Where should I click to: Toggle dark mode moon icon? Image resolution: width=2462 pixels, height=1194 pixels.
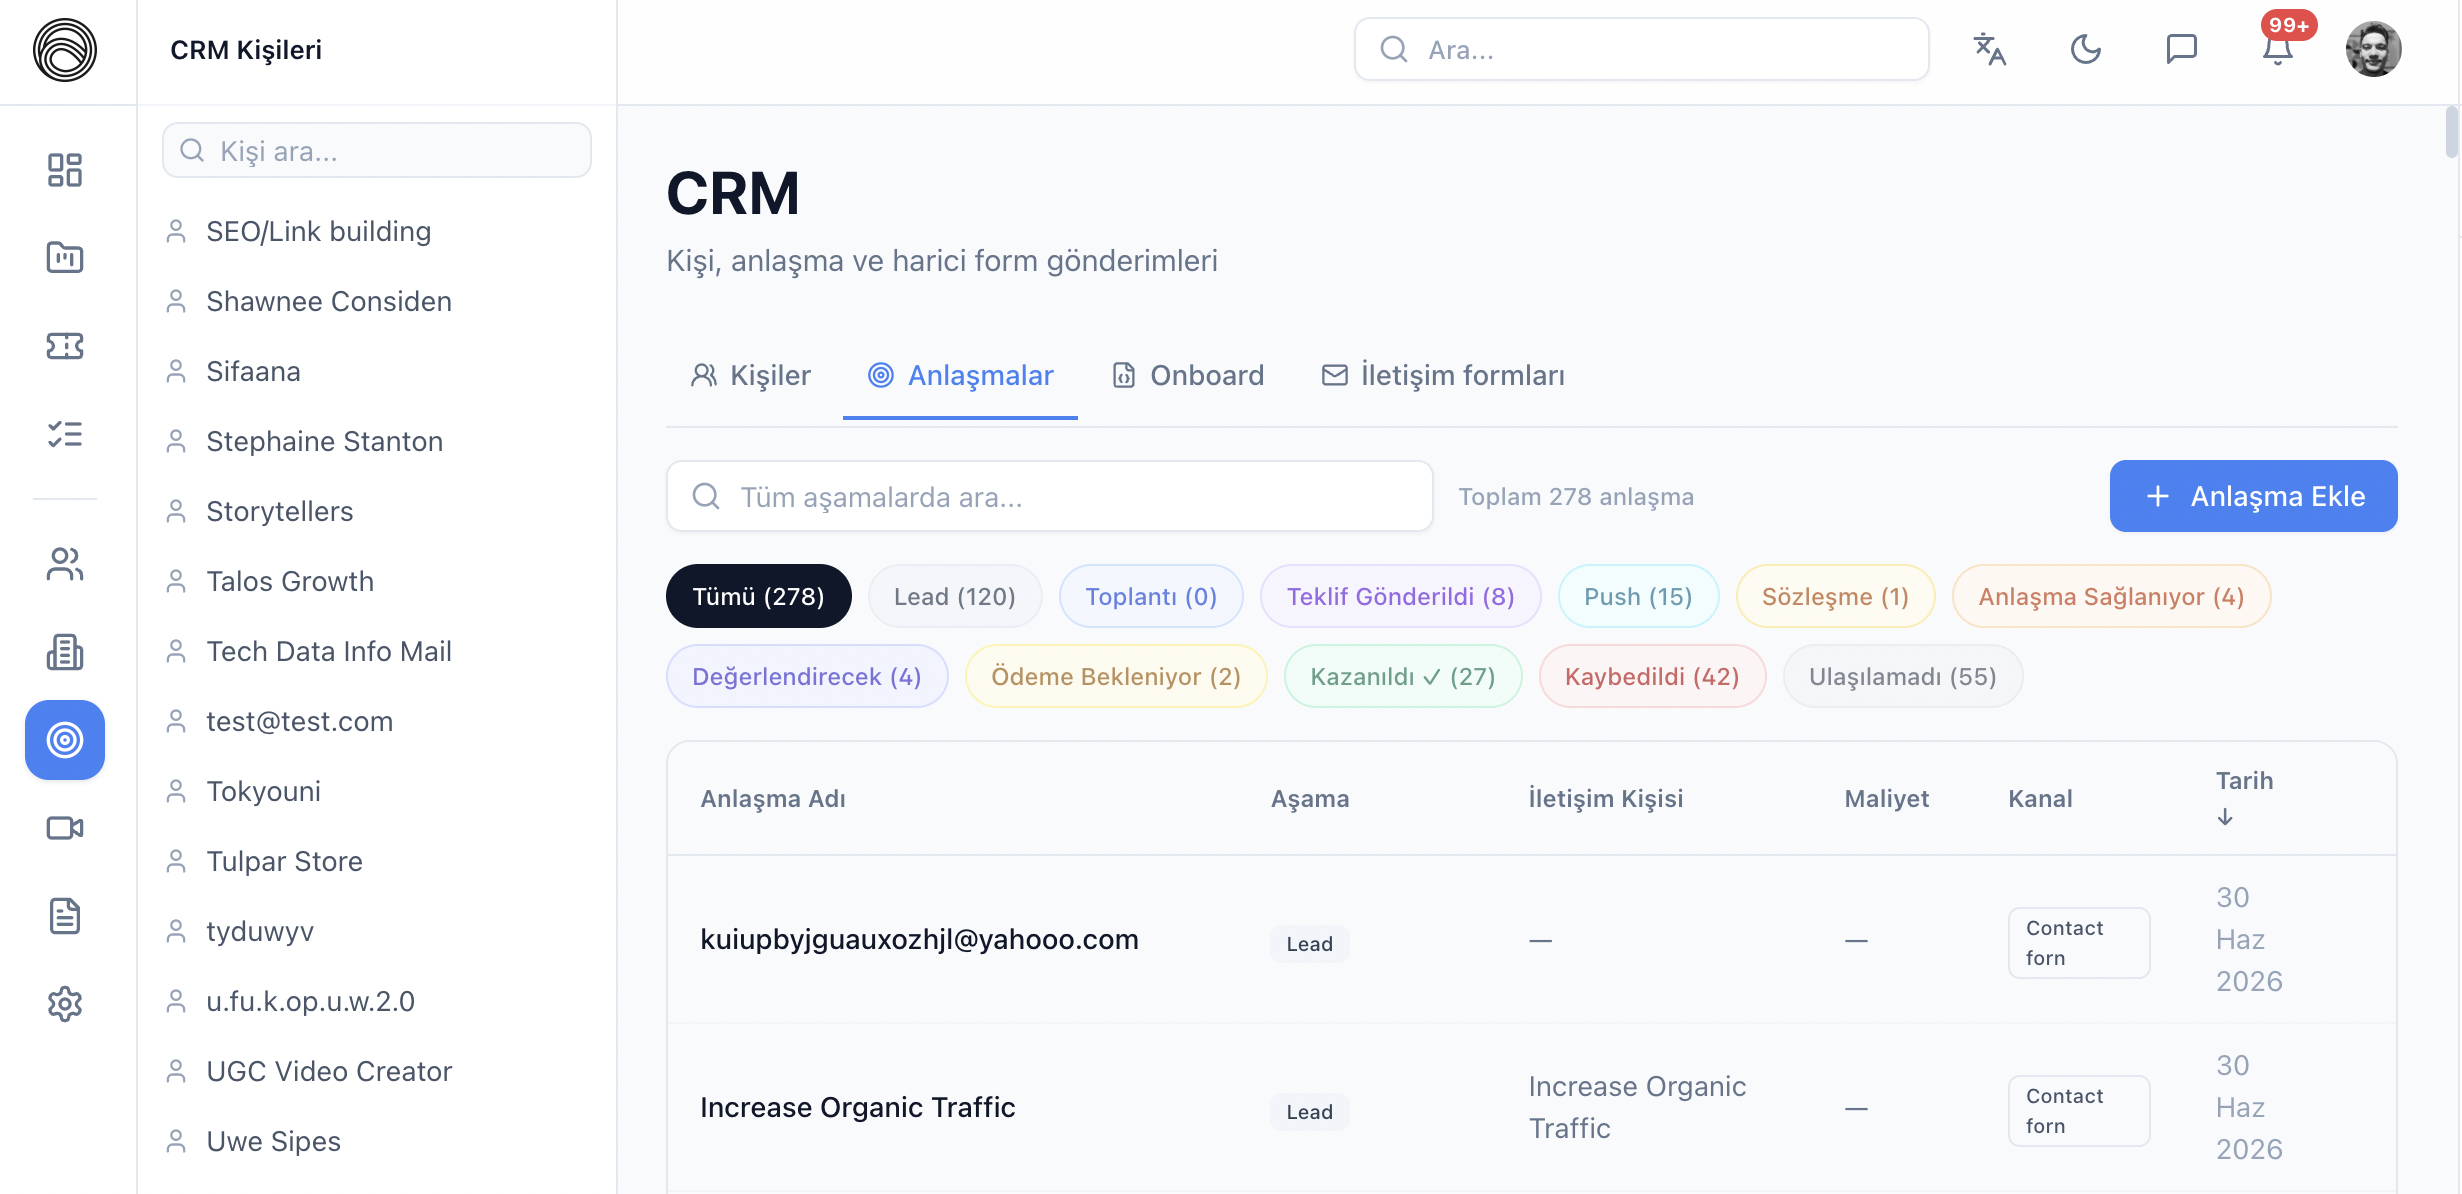(x=2086, y=49)
